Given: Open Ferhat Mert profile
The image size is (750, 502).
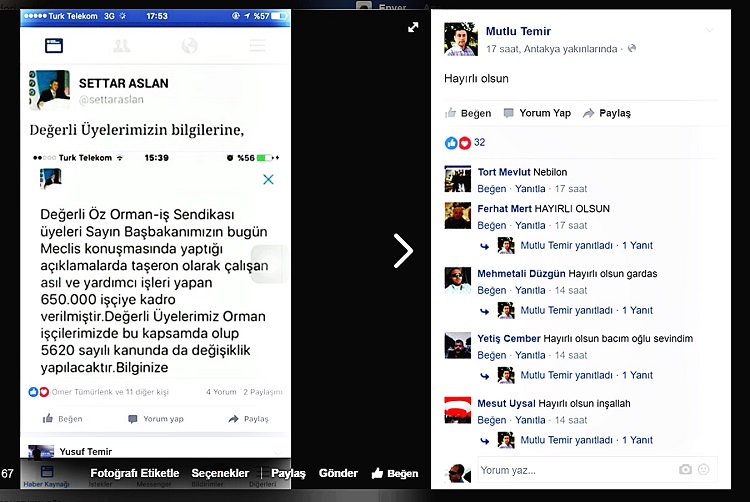Looking at the screenshot, I should [504, 209].
